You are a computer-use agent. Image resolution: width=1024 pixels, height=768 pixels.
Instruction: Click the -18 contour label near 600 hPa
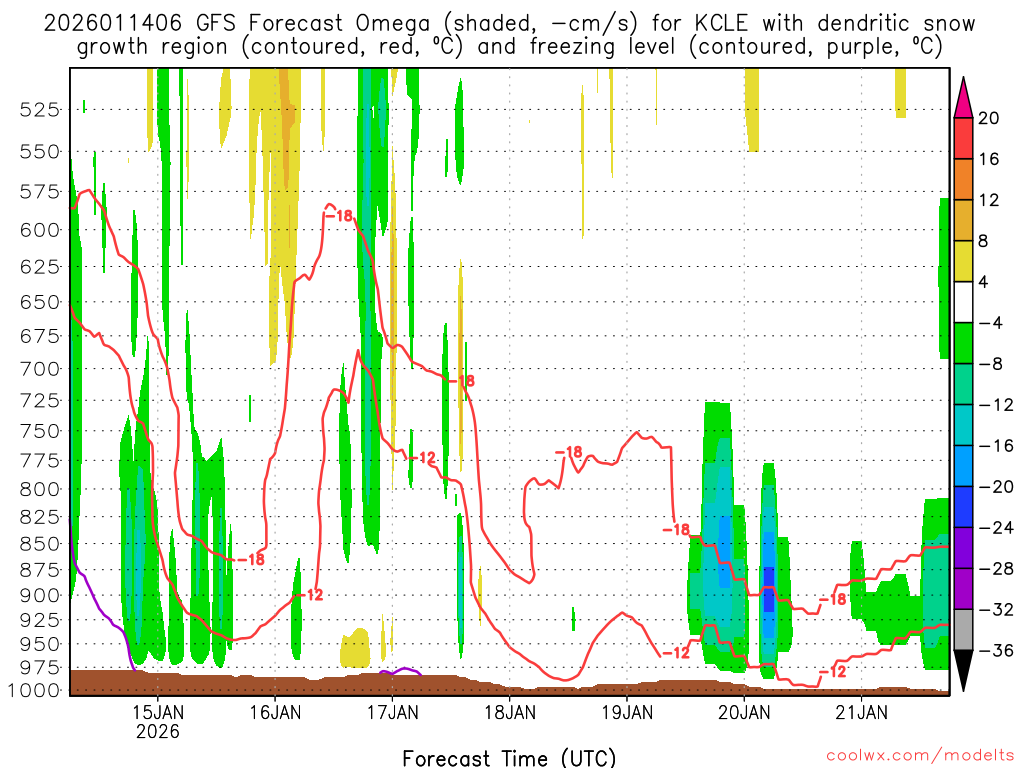pos(338,215)
